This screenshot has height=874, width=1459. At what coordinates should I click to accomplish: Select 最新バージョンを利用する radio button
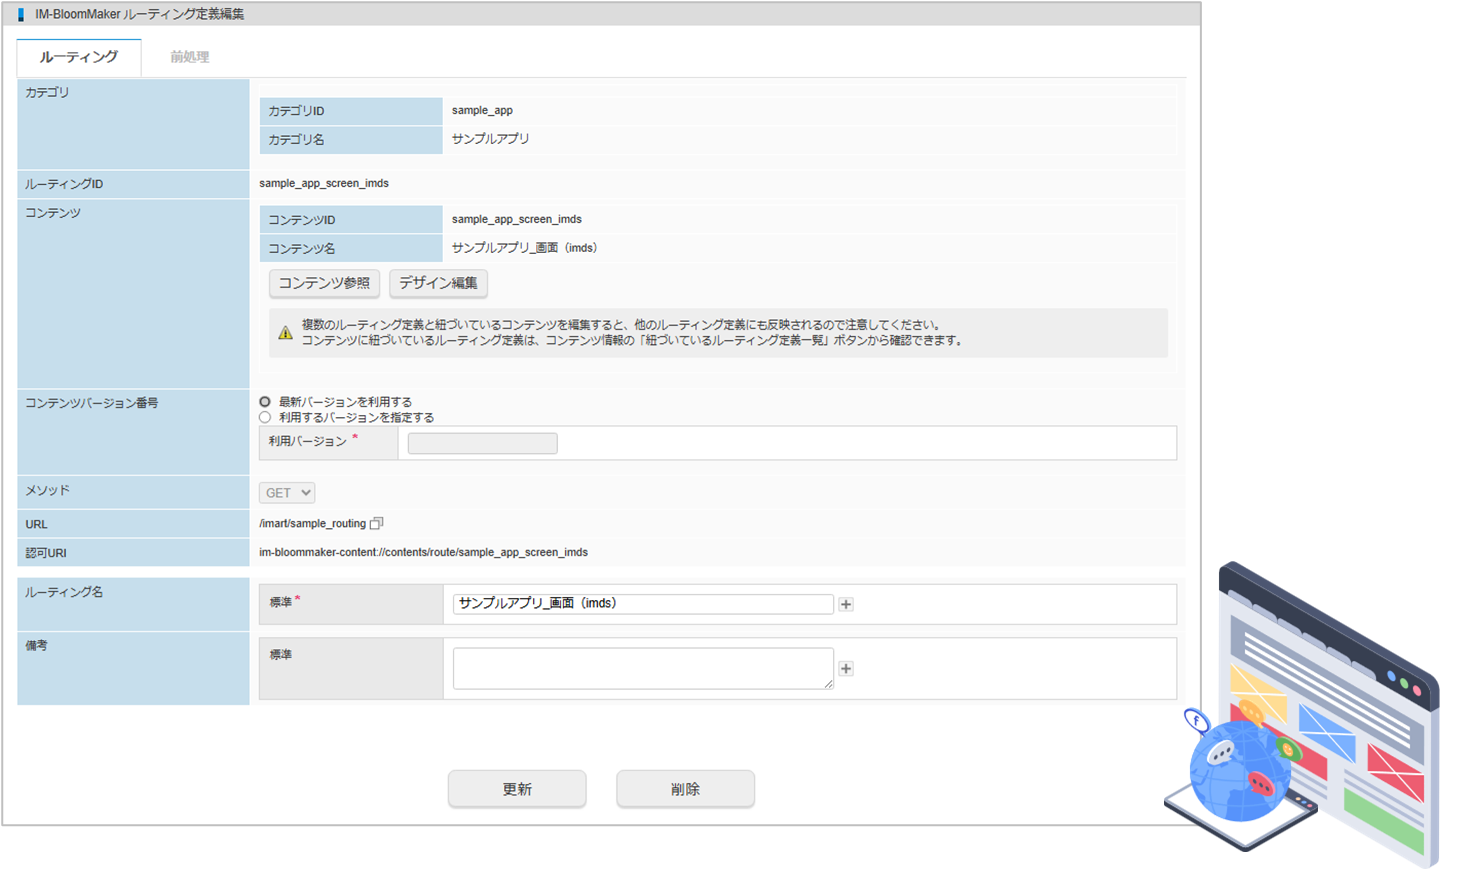[265, 402]
